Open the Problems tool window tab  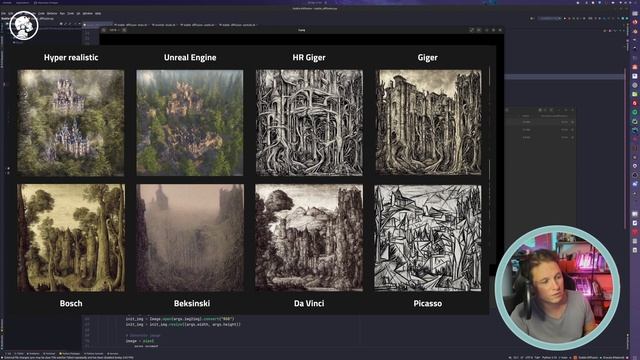pos(33,353)
